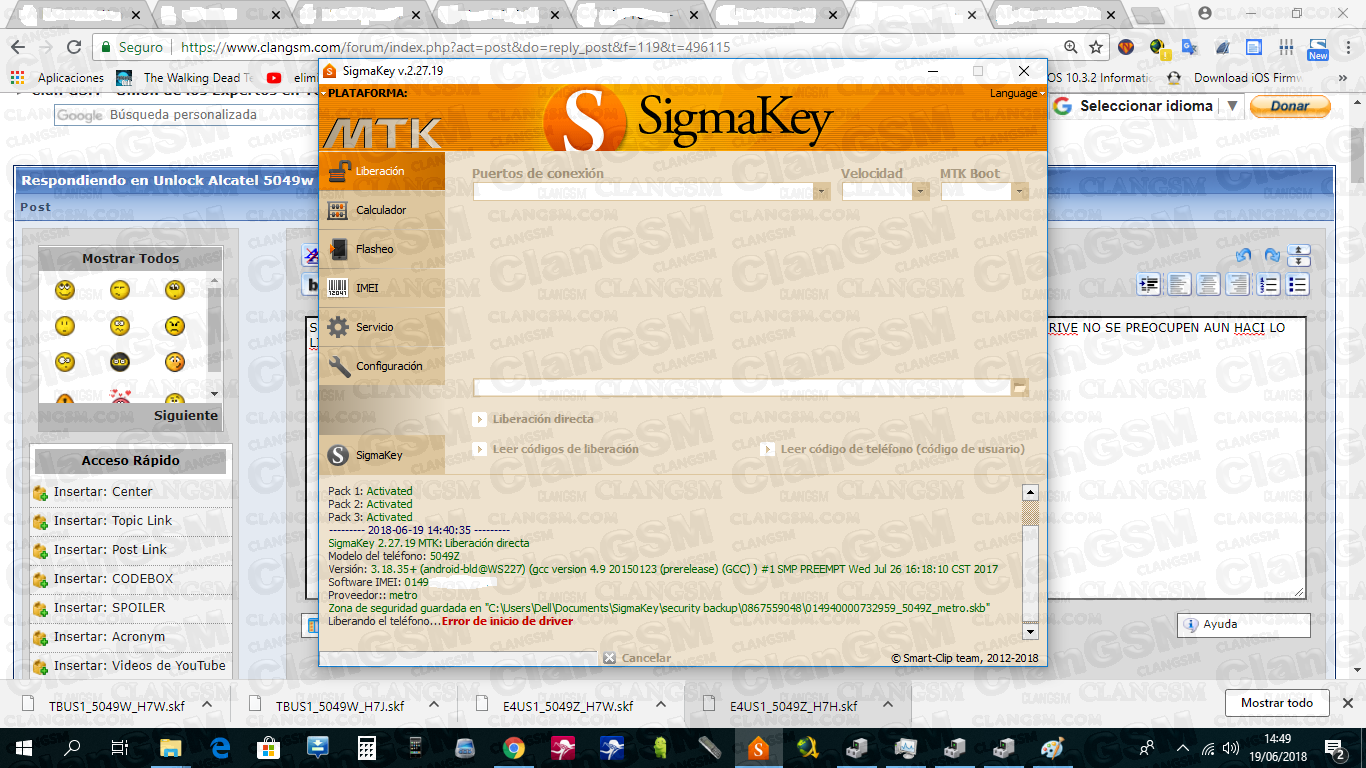Click Chrome icon in the taskbar
Viewport: 1366px width, 768px height.
click(514, 747)
